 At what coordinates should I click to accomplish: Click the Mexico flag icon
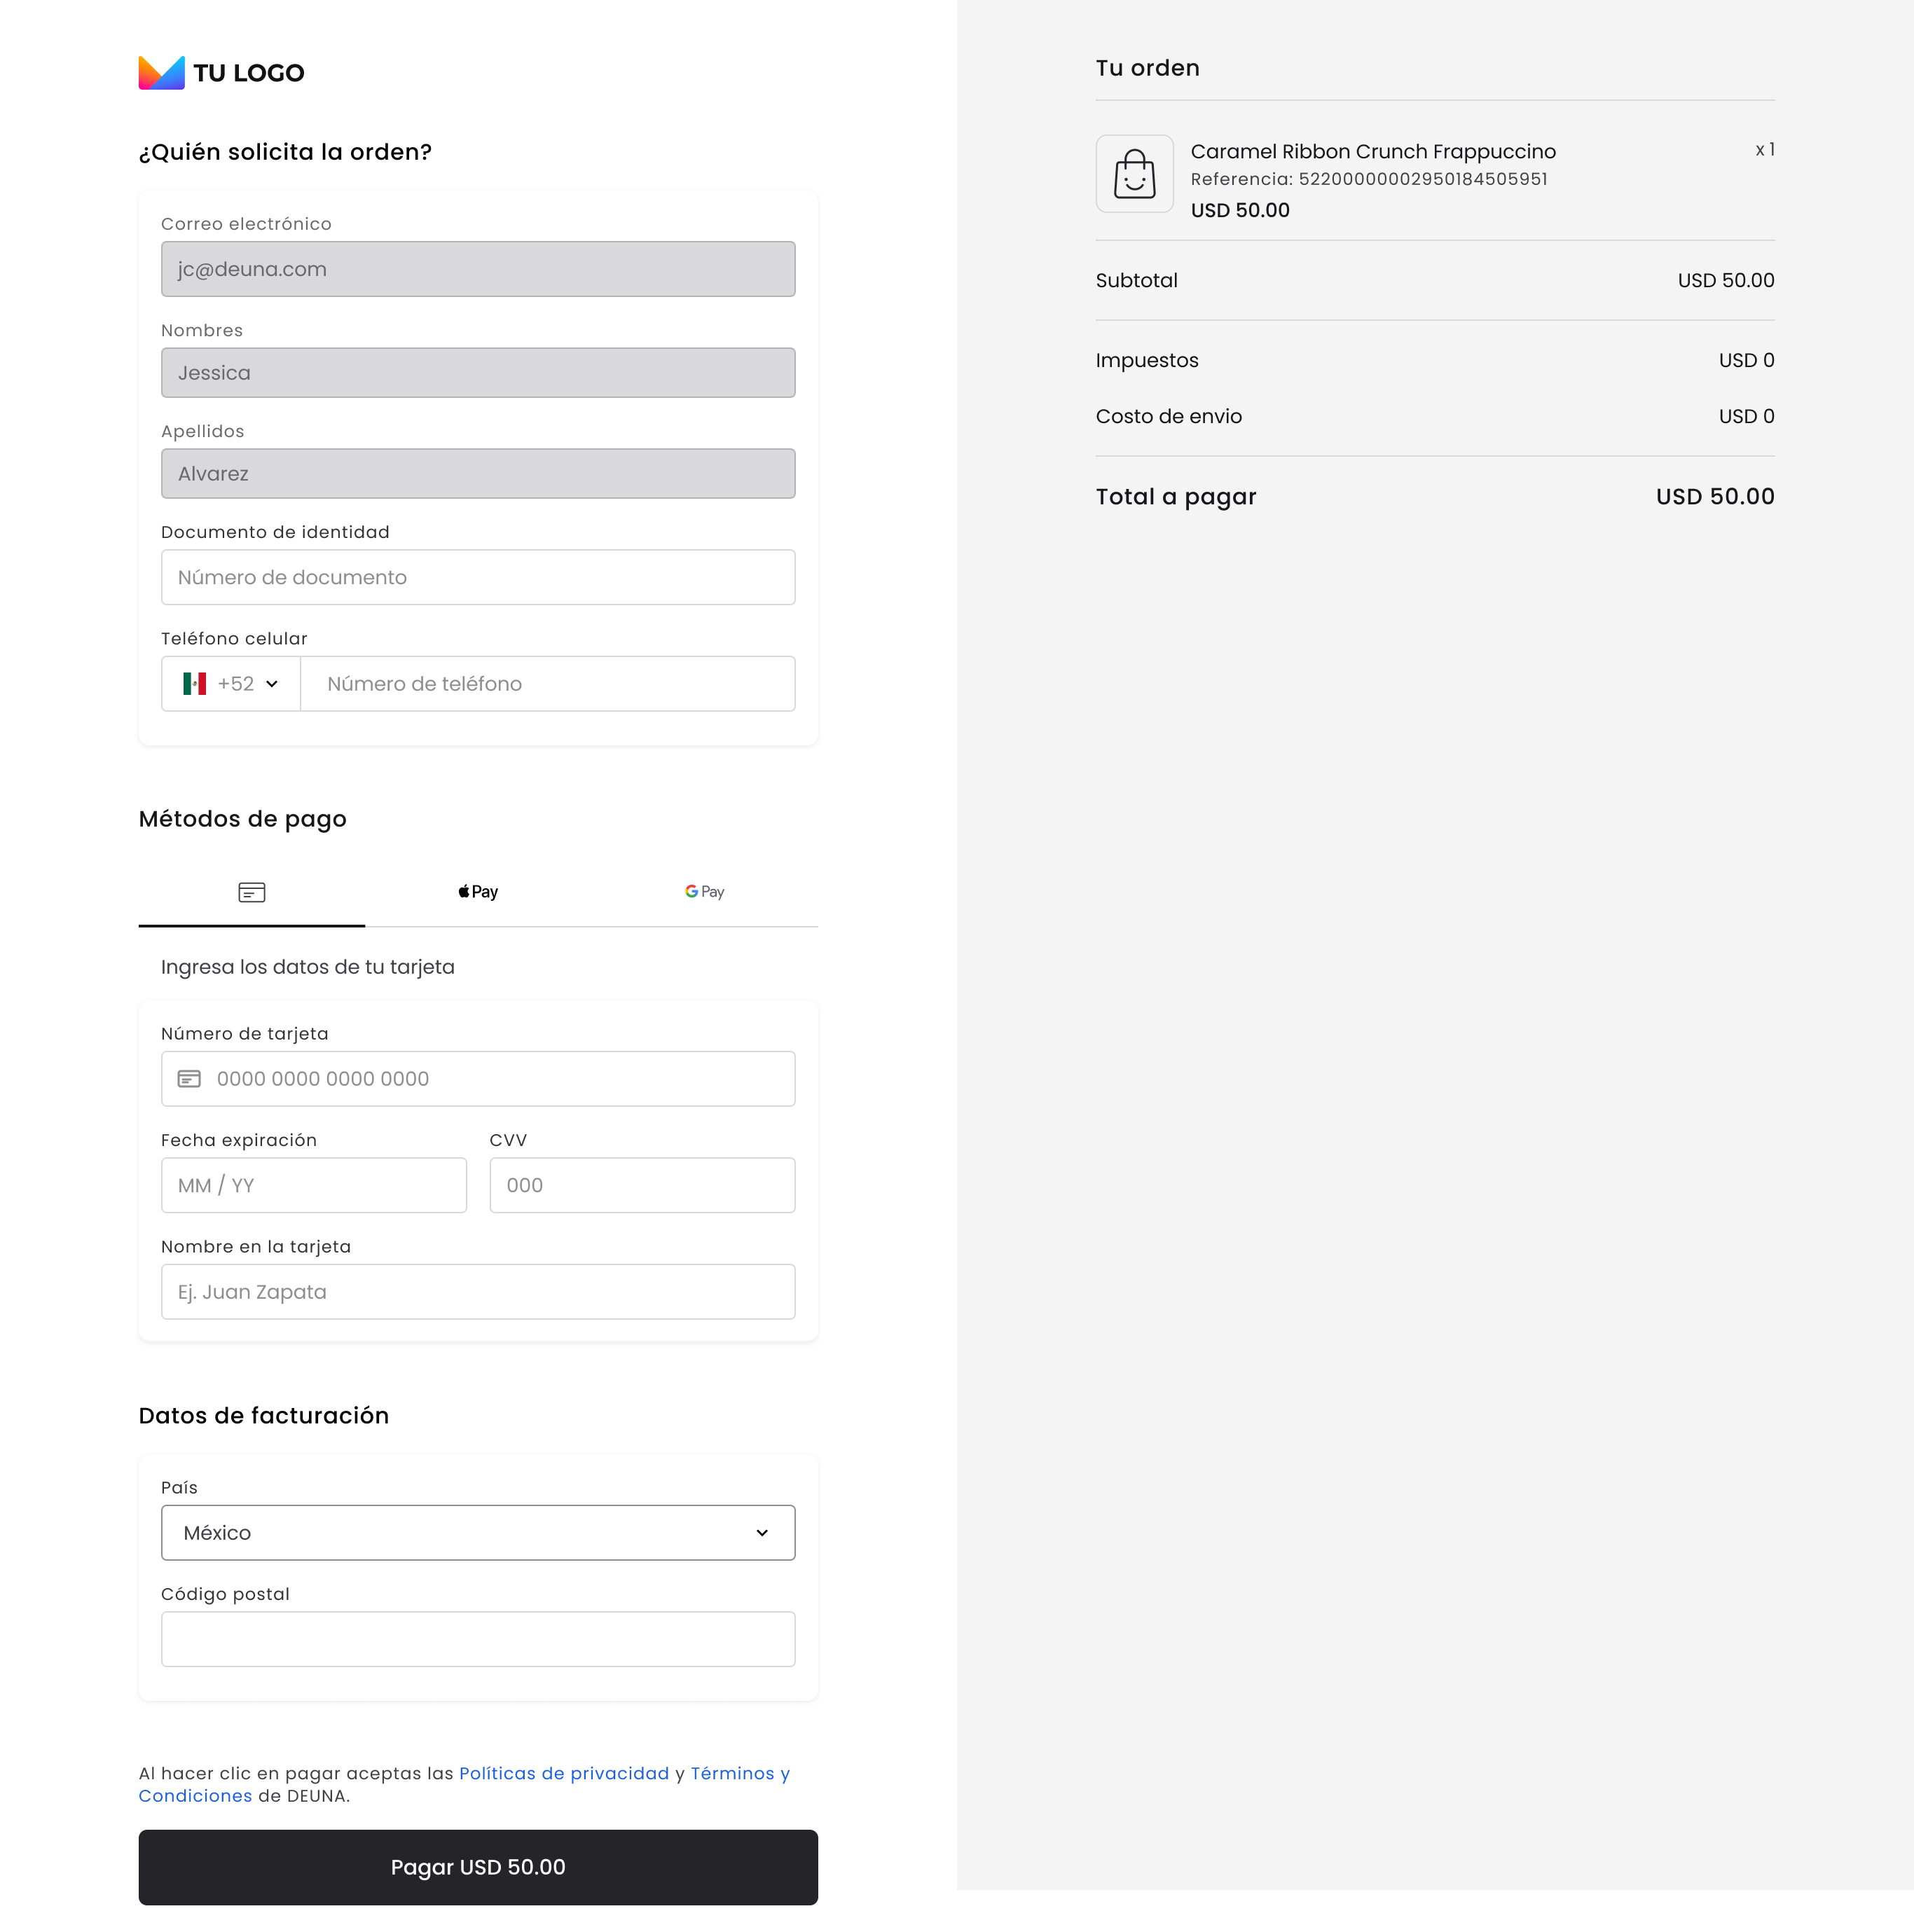tap(194, 684)
